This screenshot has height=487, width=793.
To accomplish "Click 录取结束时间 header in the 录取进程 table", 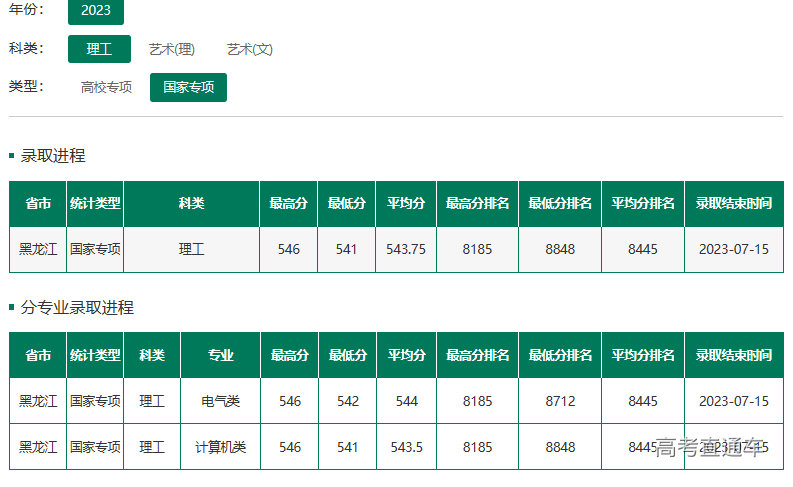I will pyautogui.click(x=734, y=203).
